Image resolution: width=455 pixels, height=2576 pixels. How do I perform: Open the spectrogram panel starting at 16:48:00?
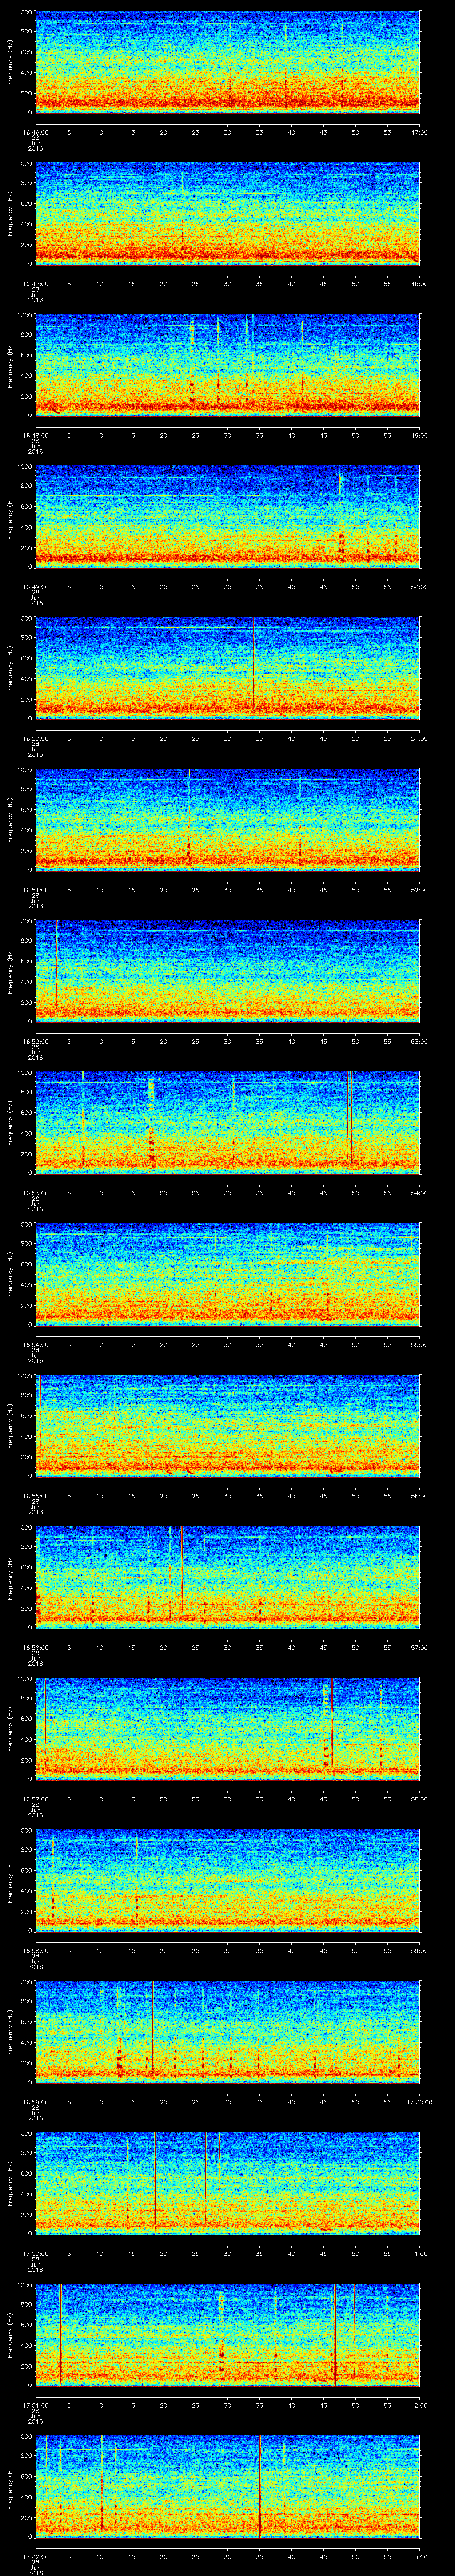(x=227, y=364)
